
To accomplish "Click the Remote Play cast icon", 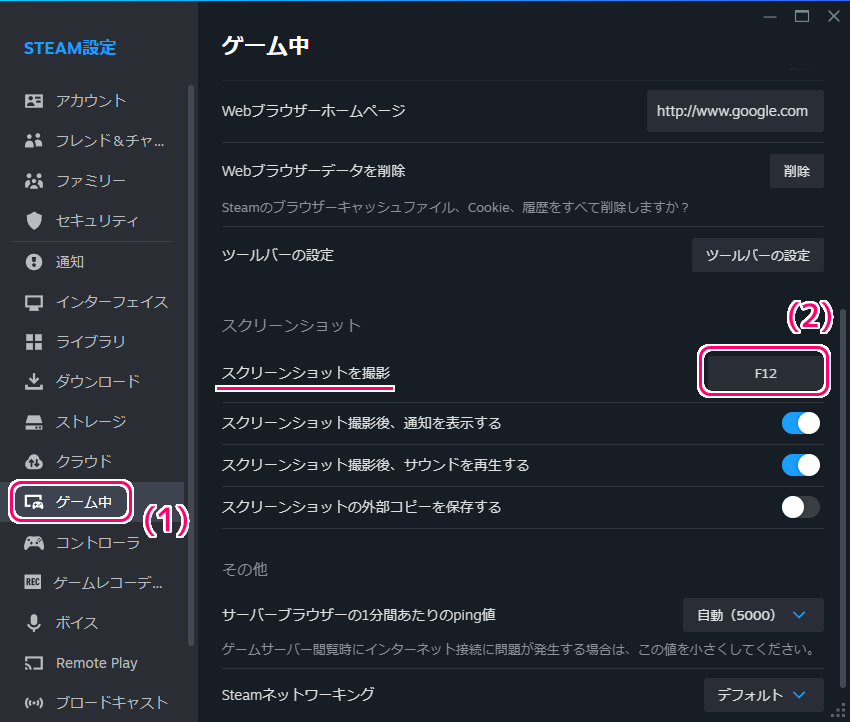I will click(x=34, y=663).
